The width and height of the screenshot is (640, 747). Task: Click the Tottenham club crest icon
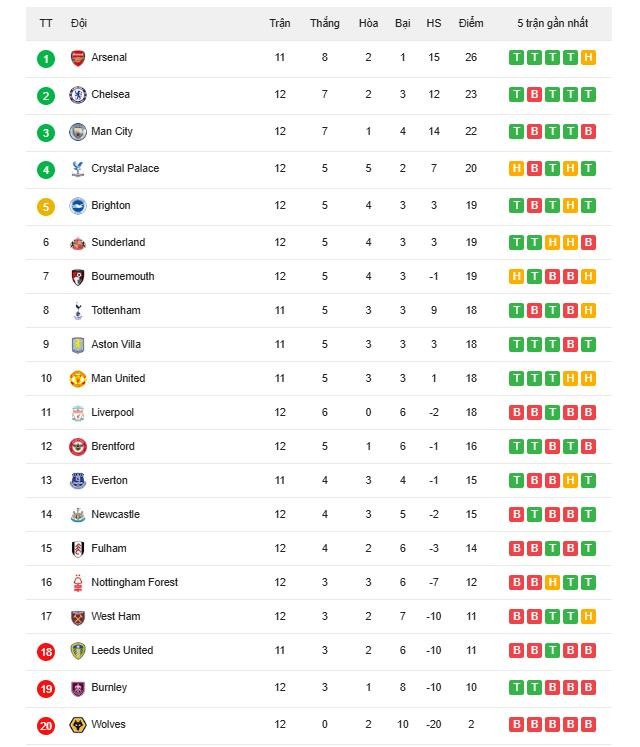(78, 311)
